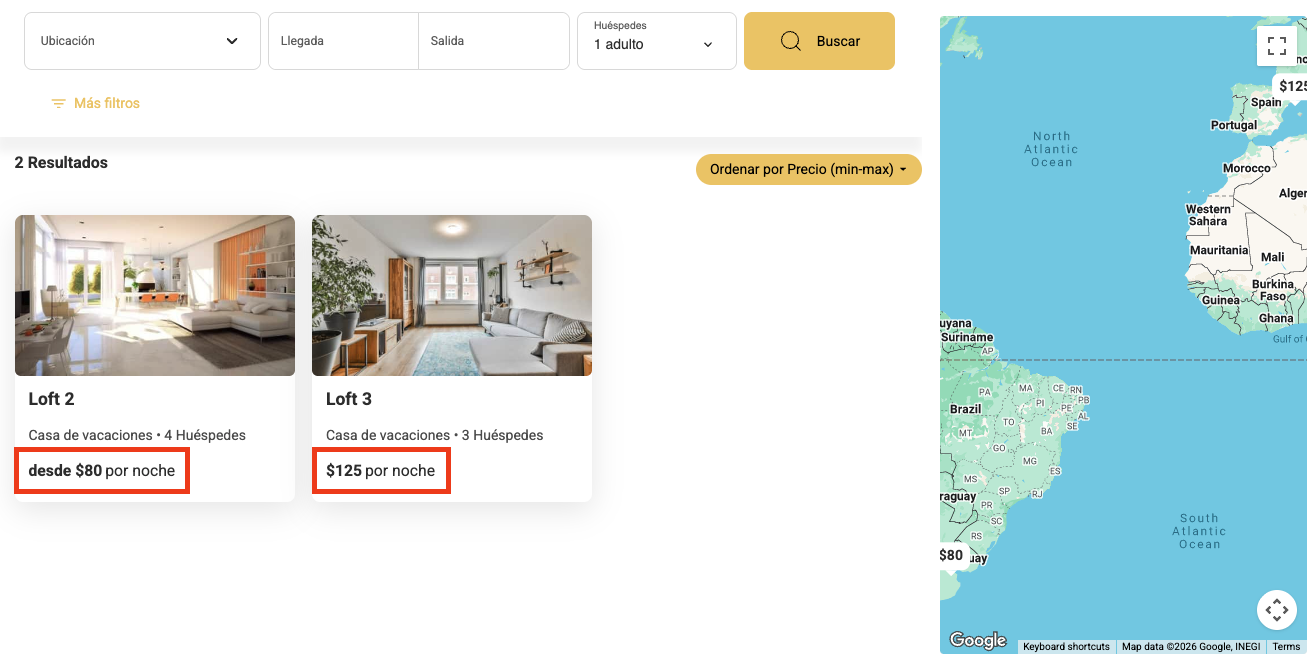Click the map camera pan control

pyautogui.click(x=1276, y=609)
